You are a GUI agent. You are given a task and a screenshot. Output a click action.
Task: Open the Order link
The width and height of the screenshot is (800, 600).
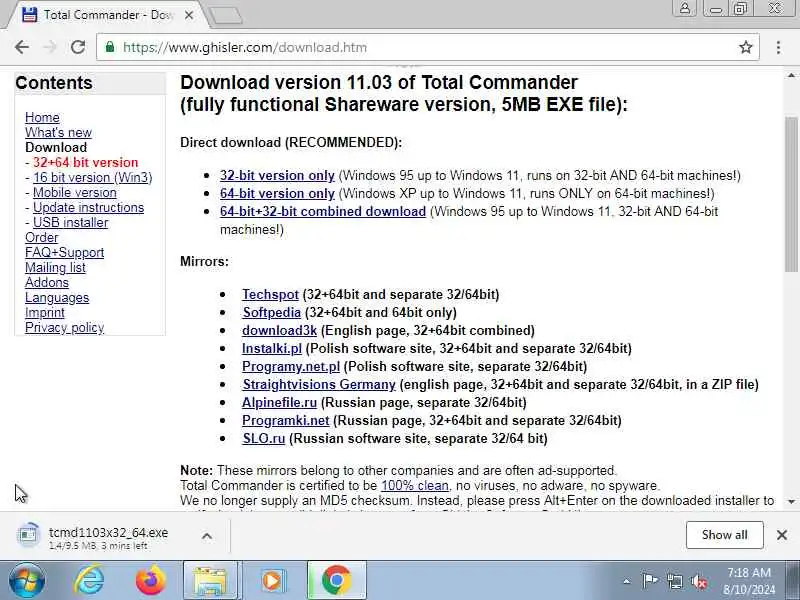coord(41,237)
